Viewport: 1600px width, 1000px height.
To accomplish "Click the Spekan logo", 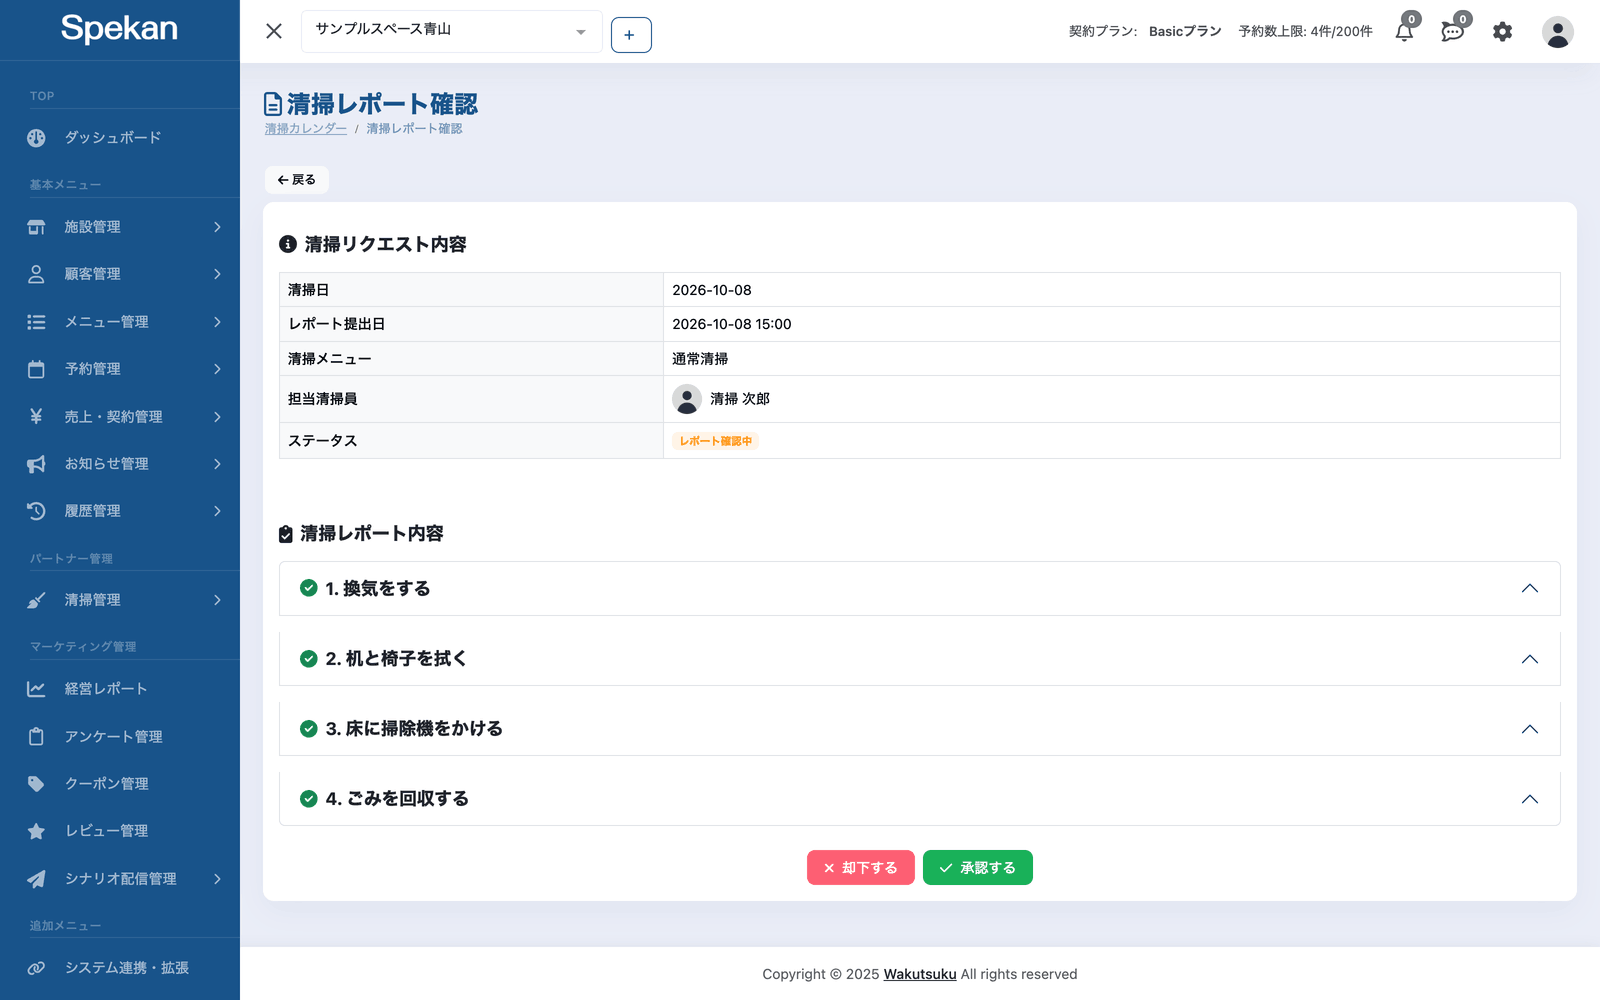I will point(119,28).
